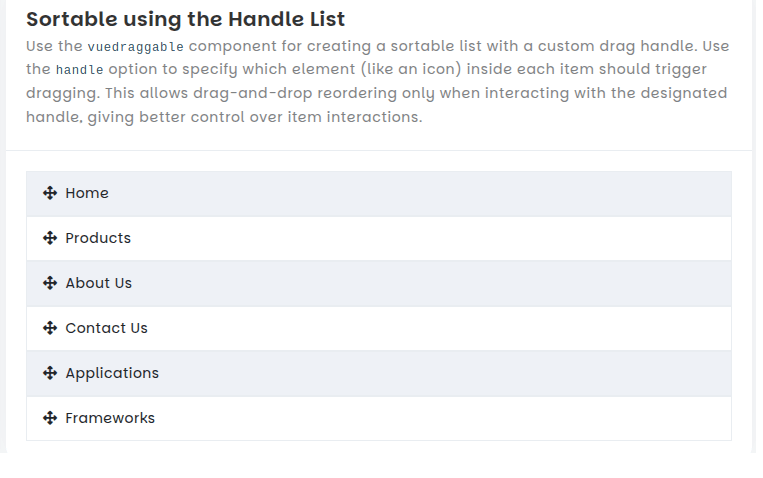Screen dimensions: 763x478
Task: Hit the Frameworks move handle icon
Action: click(50, 418)
